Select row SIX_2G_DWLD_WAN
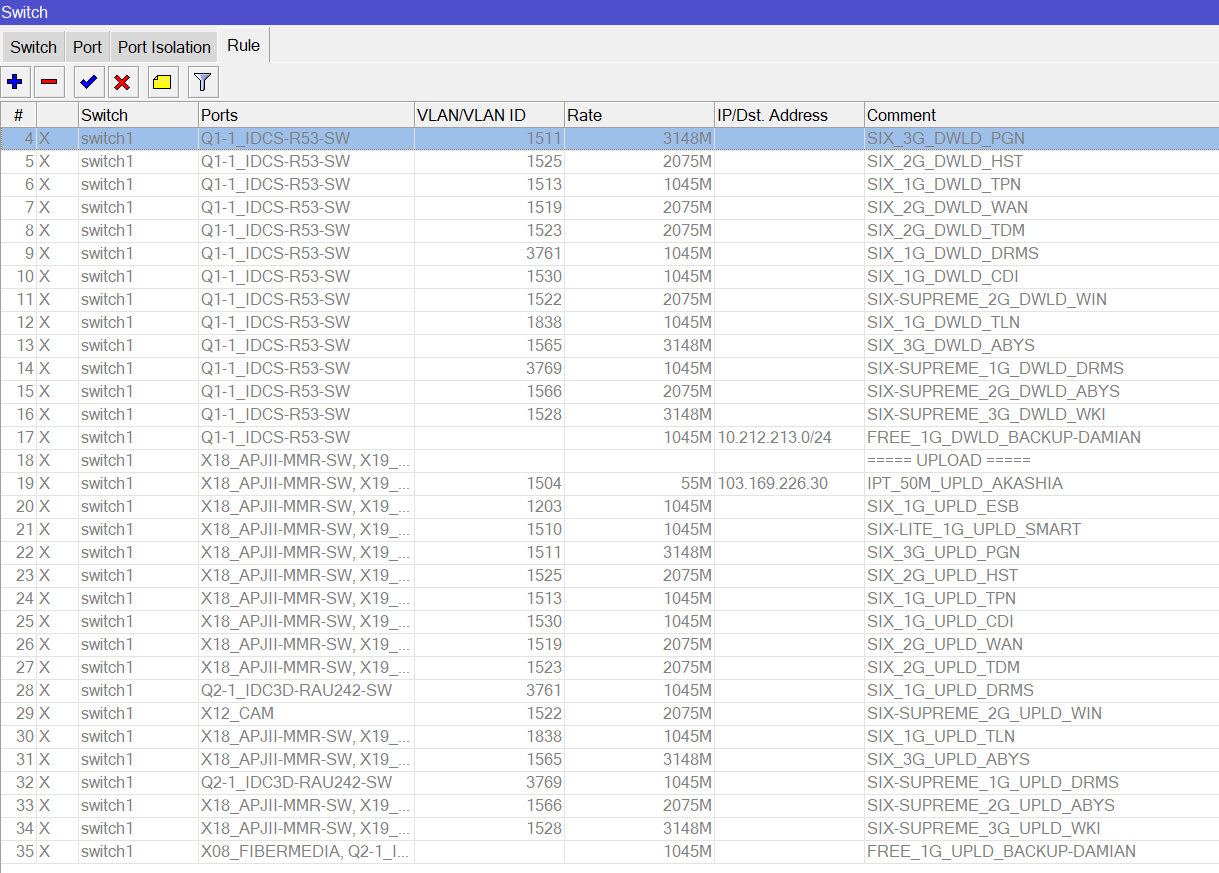The width and height of the screenshot is (1219, 873). (609, 207)
